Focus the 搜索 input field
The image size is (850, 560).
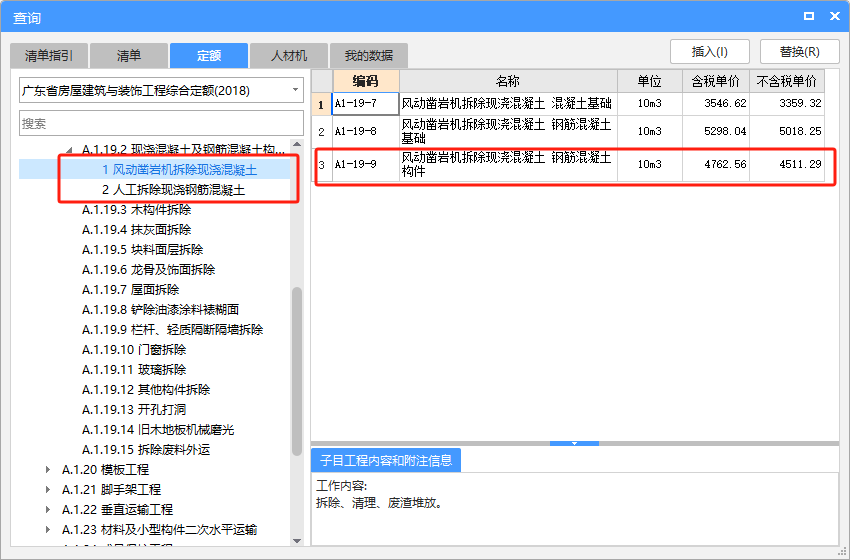[162, 124]
